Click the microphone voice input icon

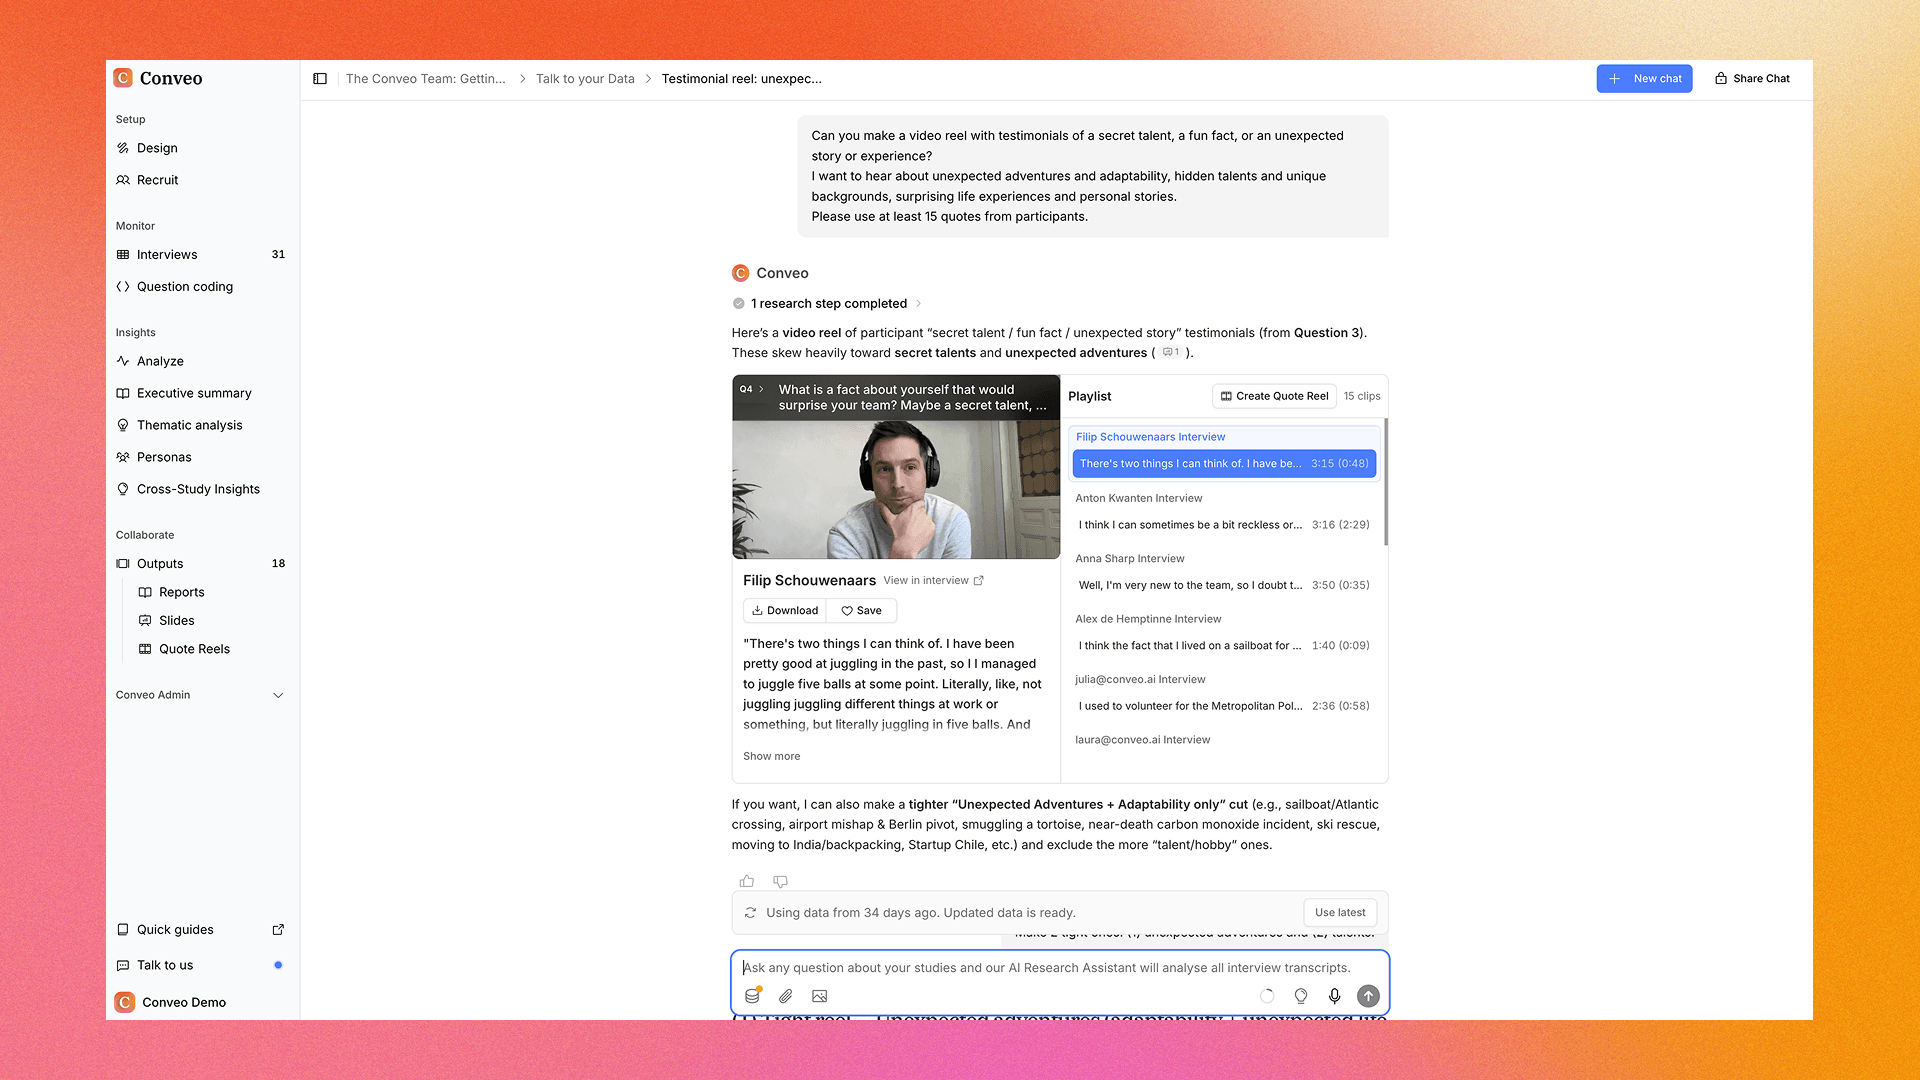pyautogui.click(x=1334, y=996)
